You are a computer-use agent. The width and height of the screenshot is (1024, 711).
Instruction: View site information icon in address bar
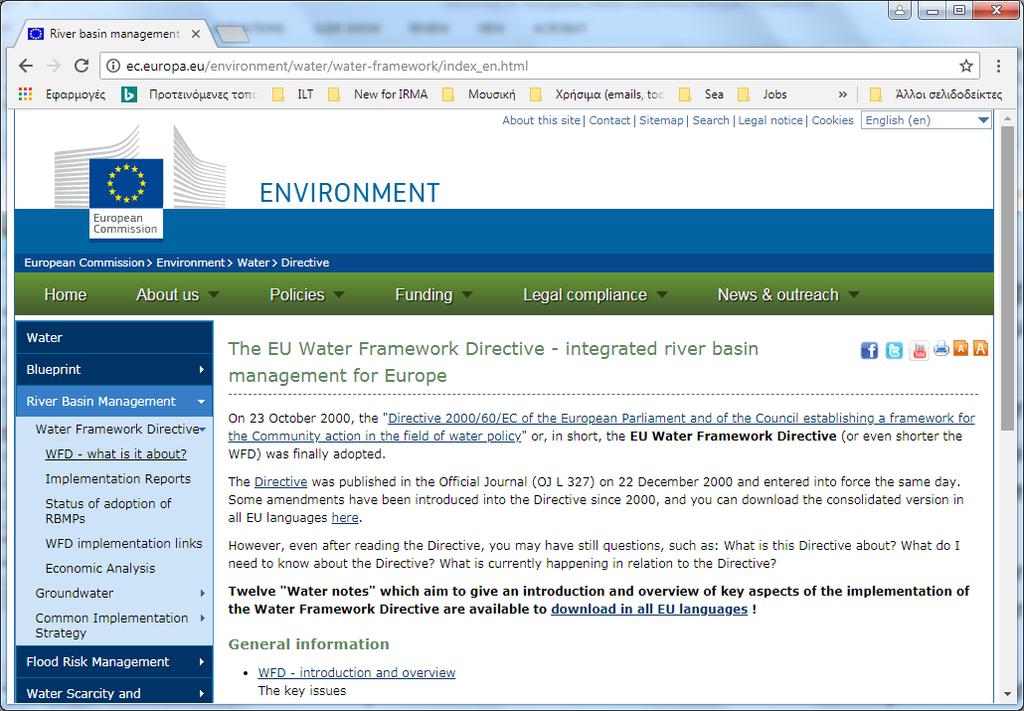[113, 66]
